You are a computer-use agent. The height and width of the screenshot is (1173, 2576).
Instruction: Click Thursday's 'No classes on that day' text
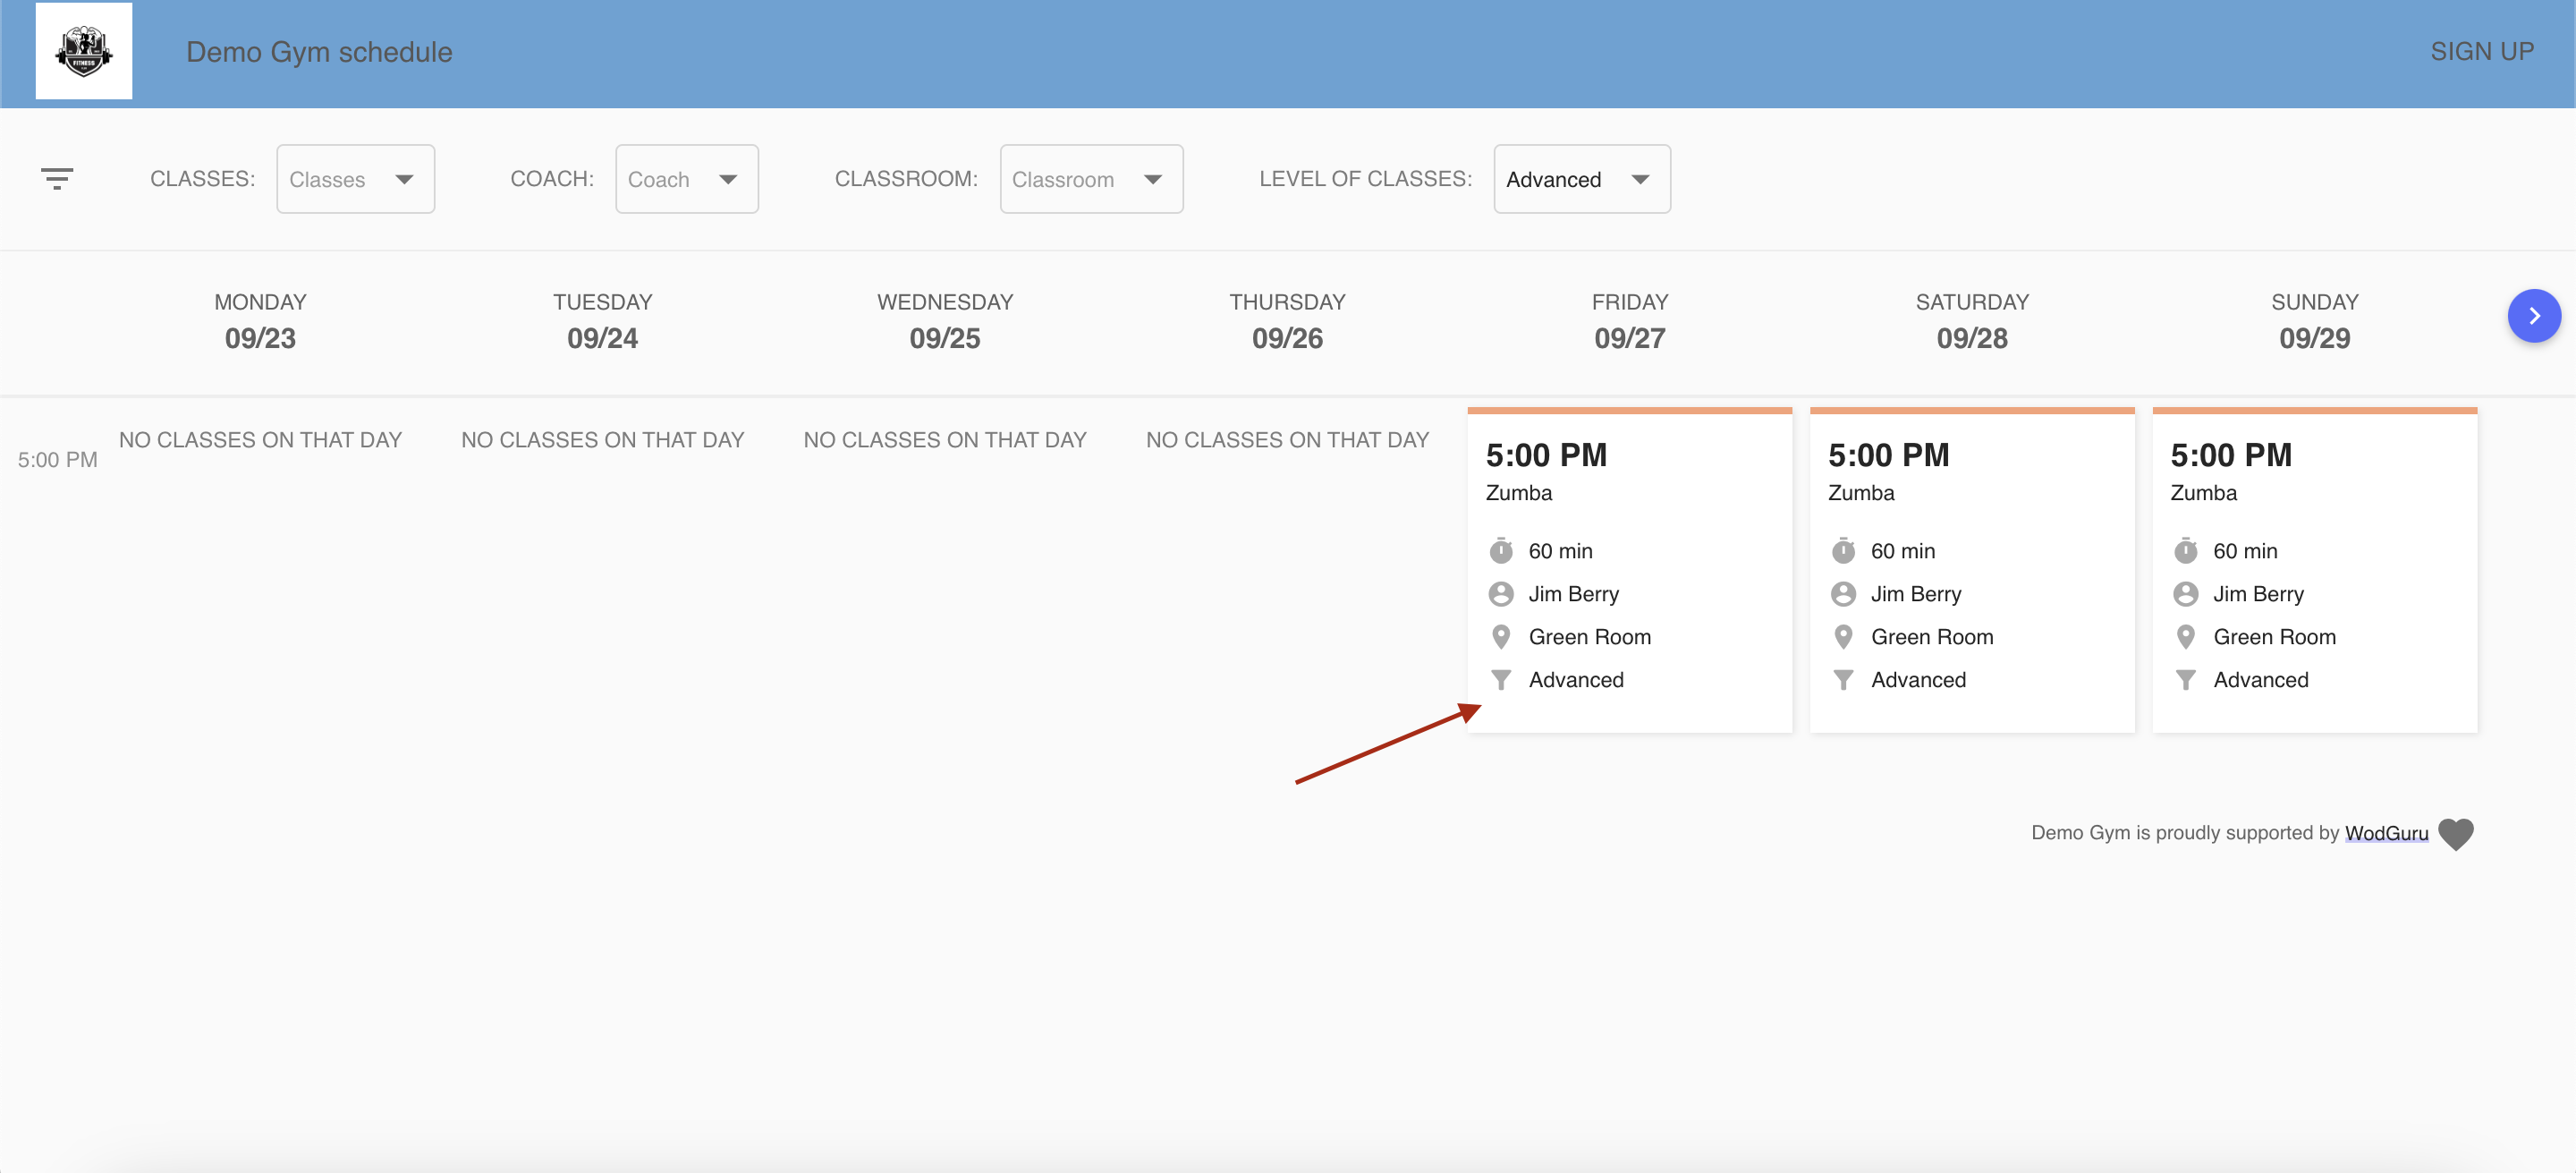coord(1287,440)
